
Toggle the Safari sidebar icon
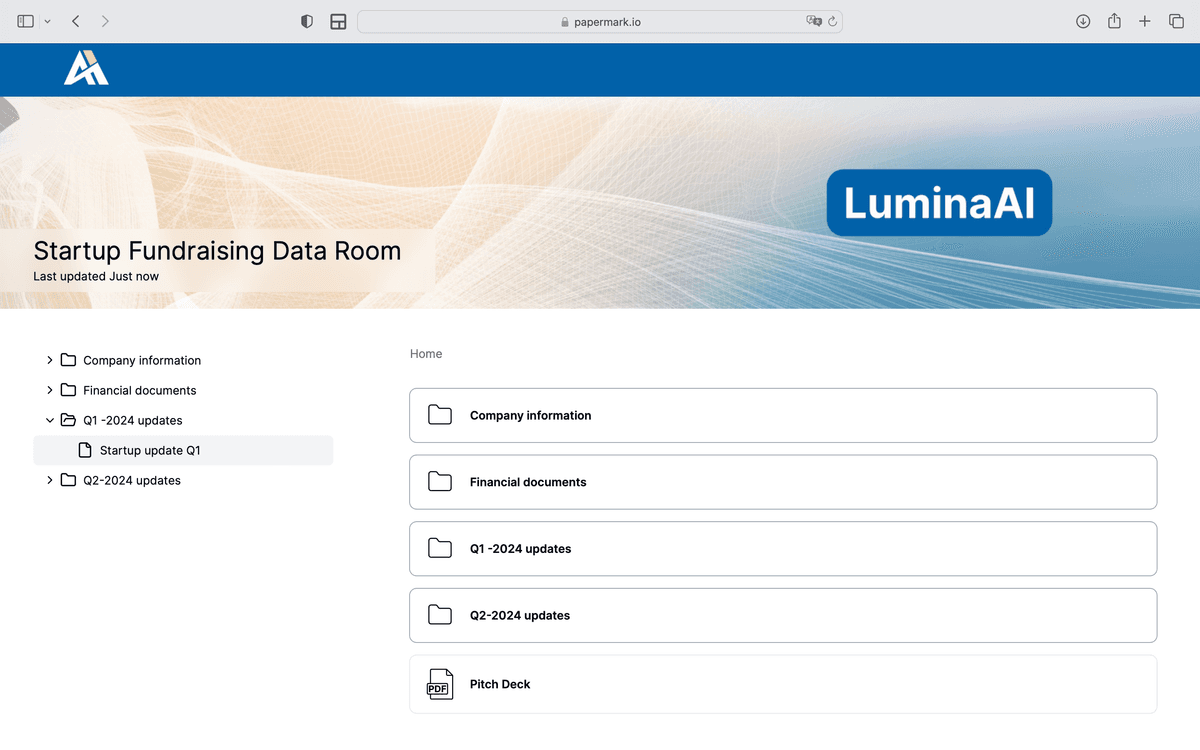tap(25, 20)
